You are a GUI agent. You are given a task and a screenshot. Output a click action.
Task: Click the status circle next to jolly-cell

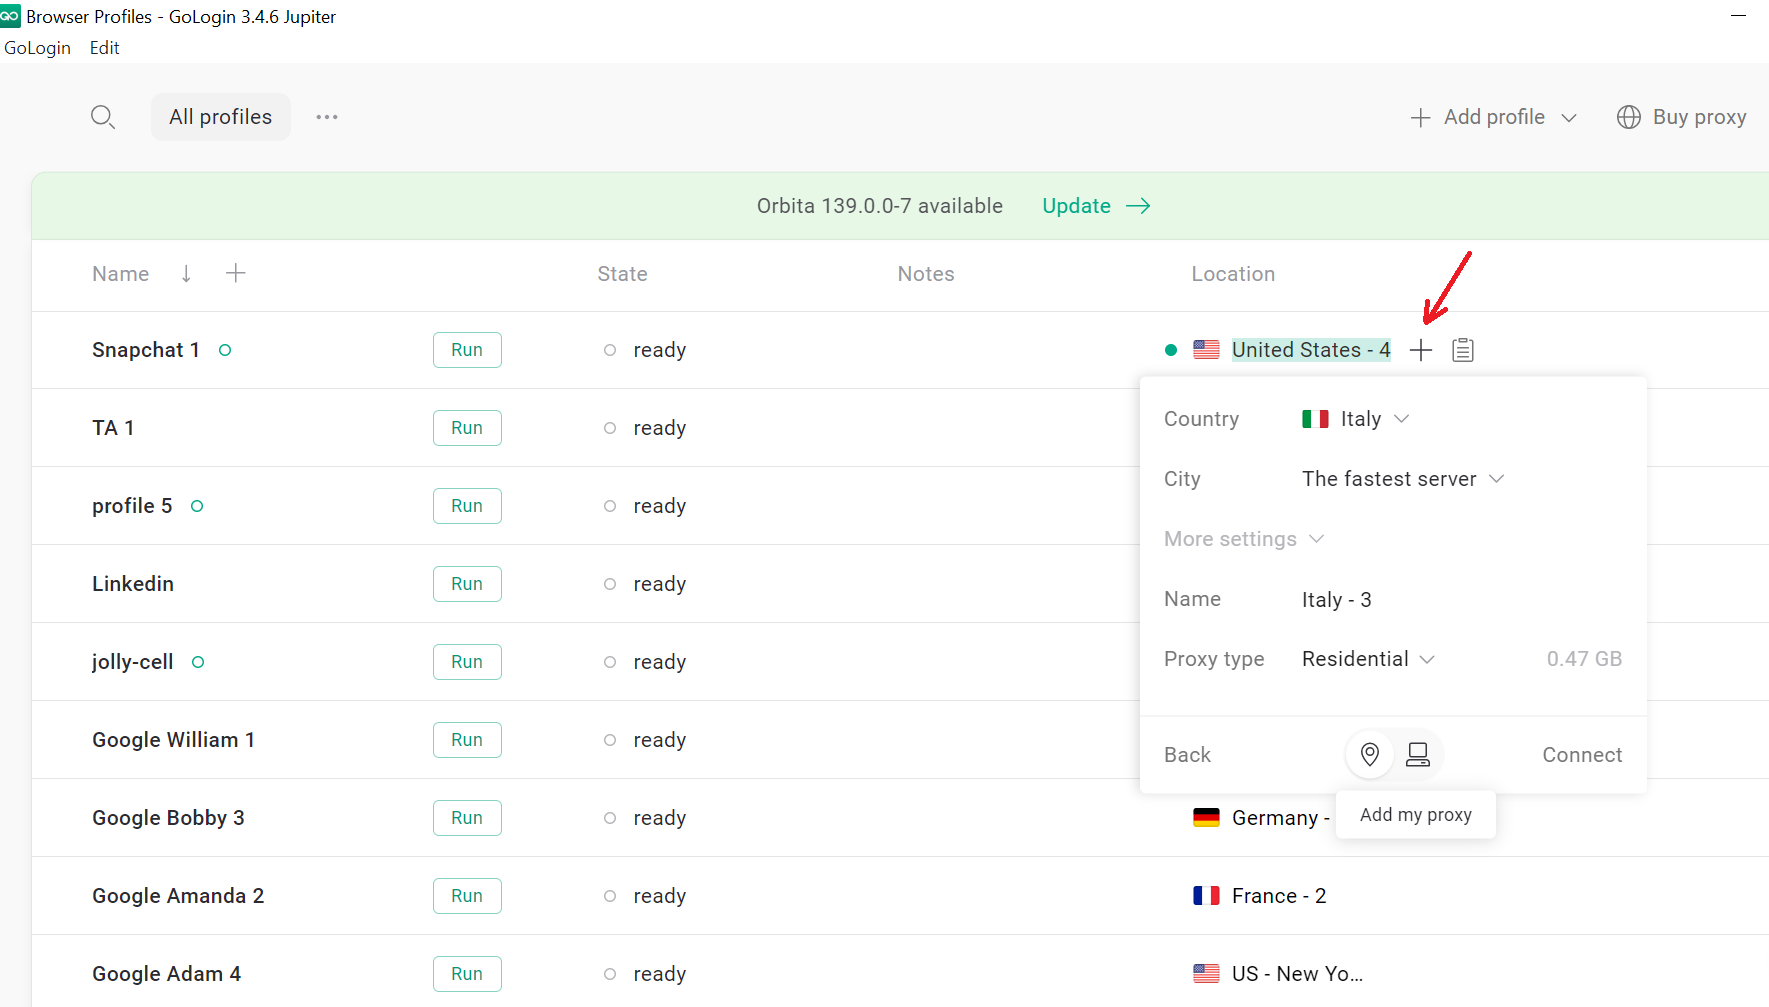click(198, 662)
